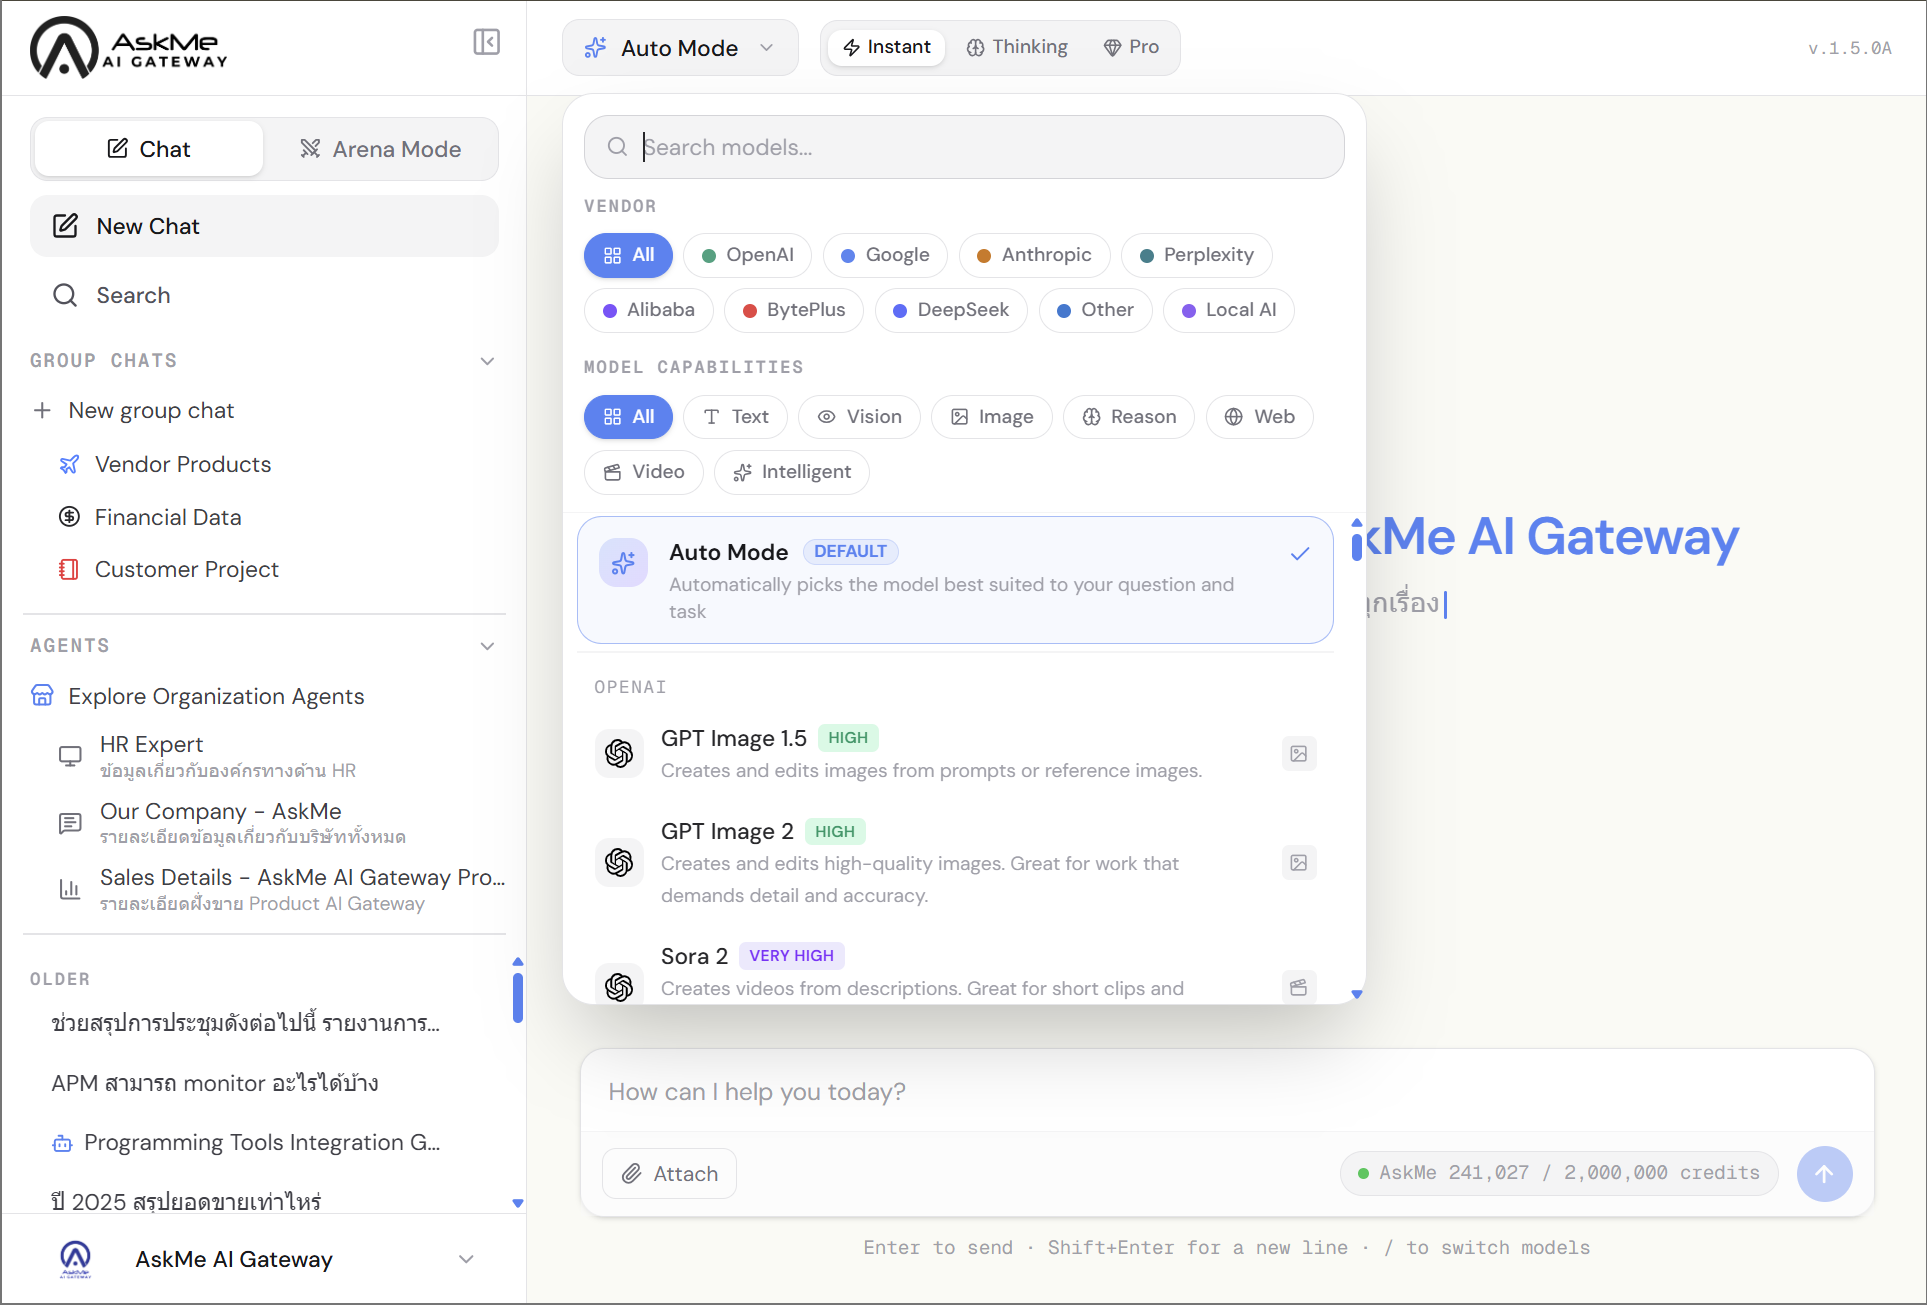The image size is (1927, 1305).
Task: Collapse the Group Chats section
Action: pos(487,361)
